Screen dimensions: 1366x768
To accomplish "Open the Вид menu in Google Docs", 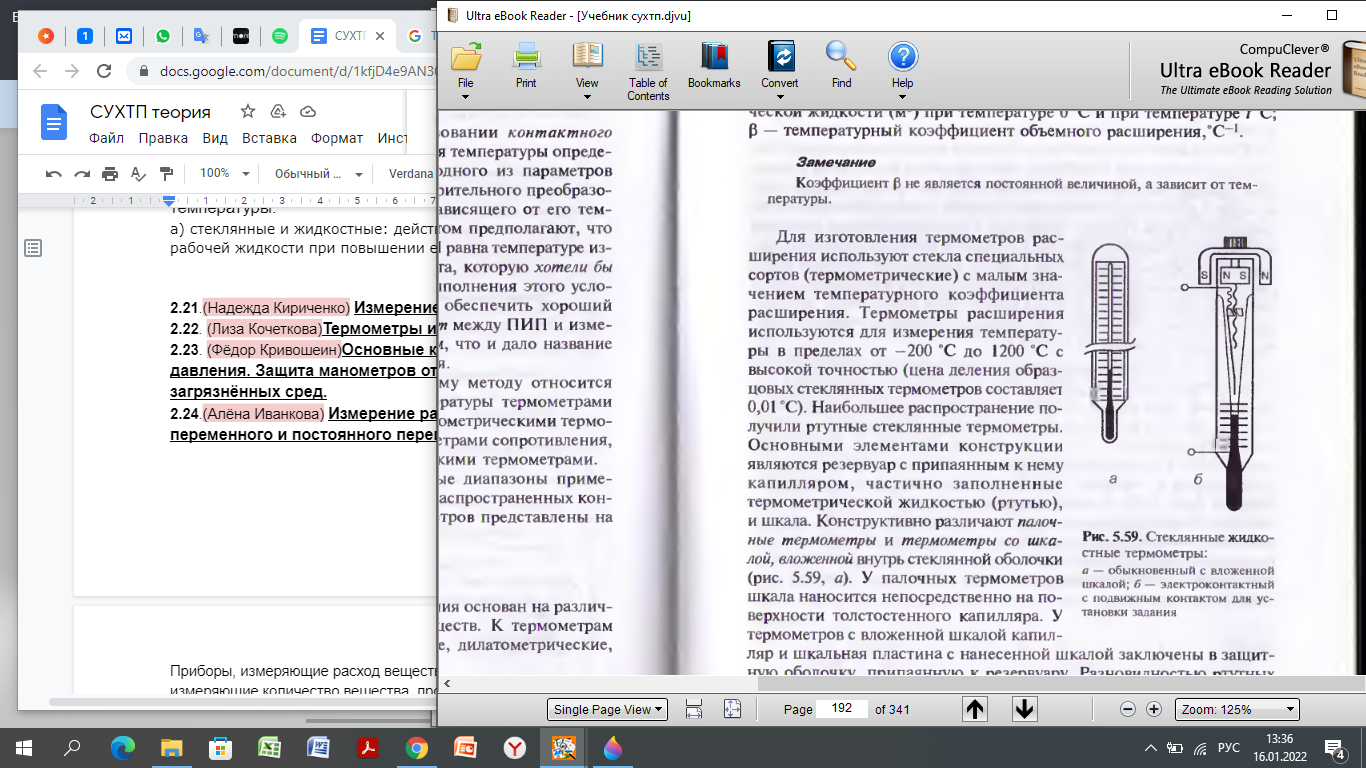I will pyautogui.click(x=215, y=138).
